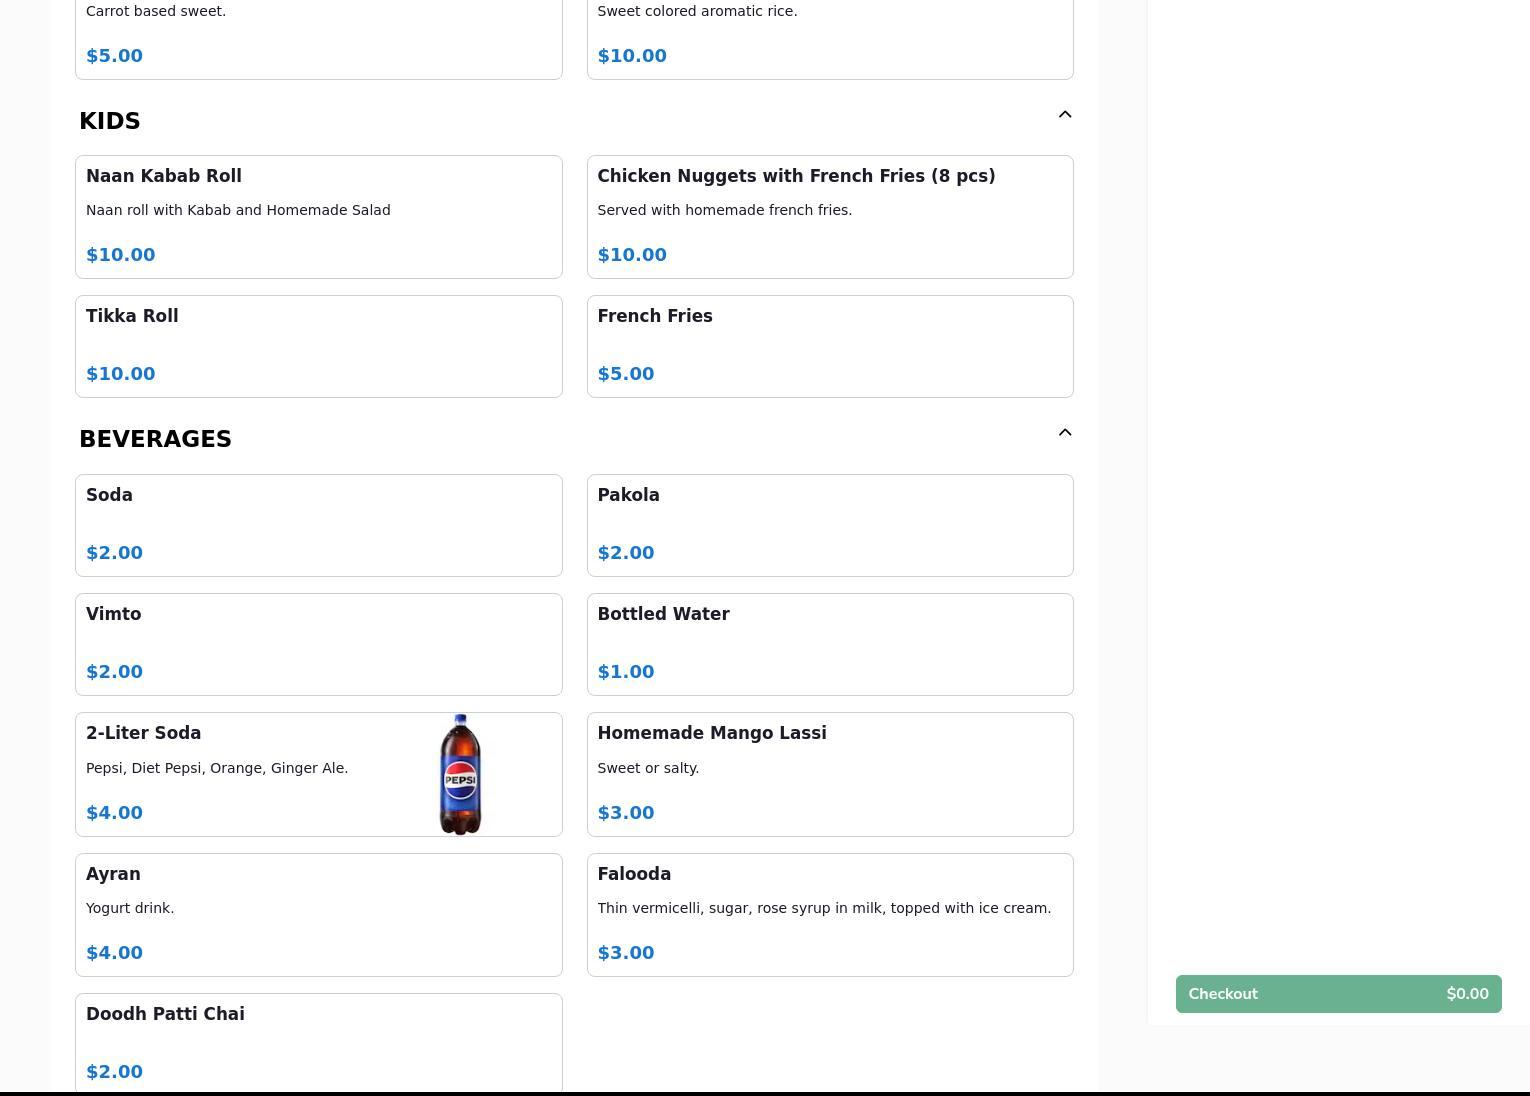This screenshot has height=1096, width=1530.
Task: Click the Pepsi bottle image
Action: [x=460, y=775]
